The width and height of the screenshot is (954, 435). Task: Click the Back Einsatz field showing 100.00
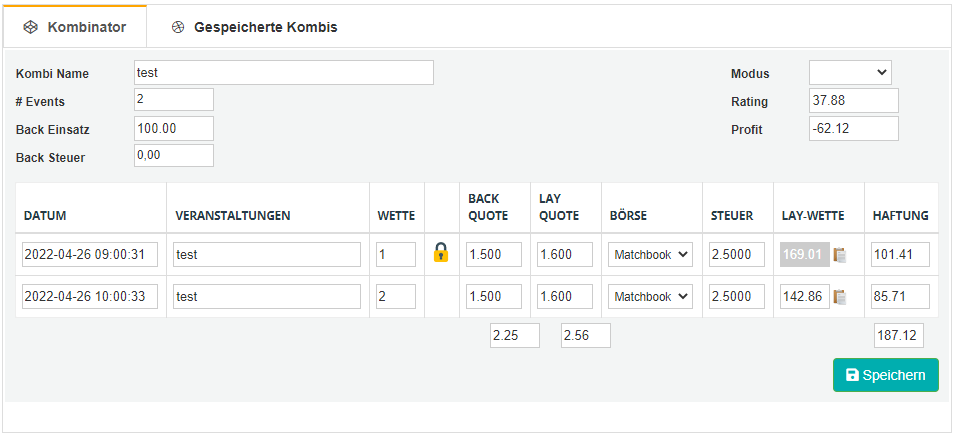coord(174,128)
